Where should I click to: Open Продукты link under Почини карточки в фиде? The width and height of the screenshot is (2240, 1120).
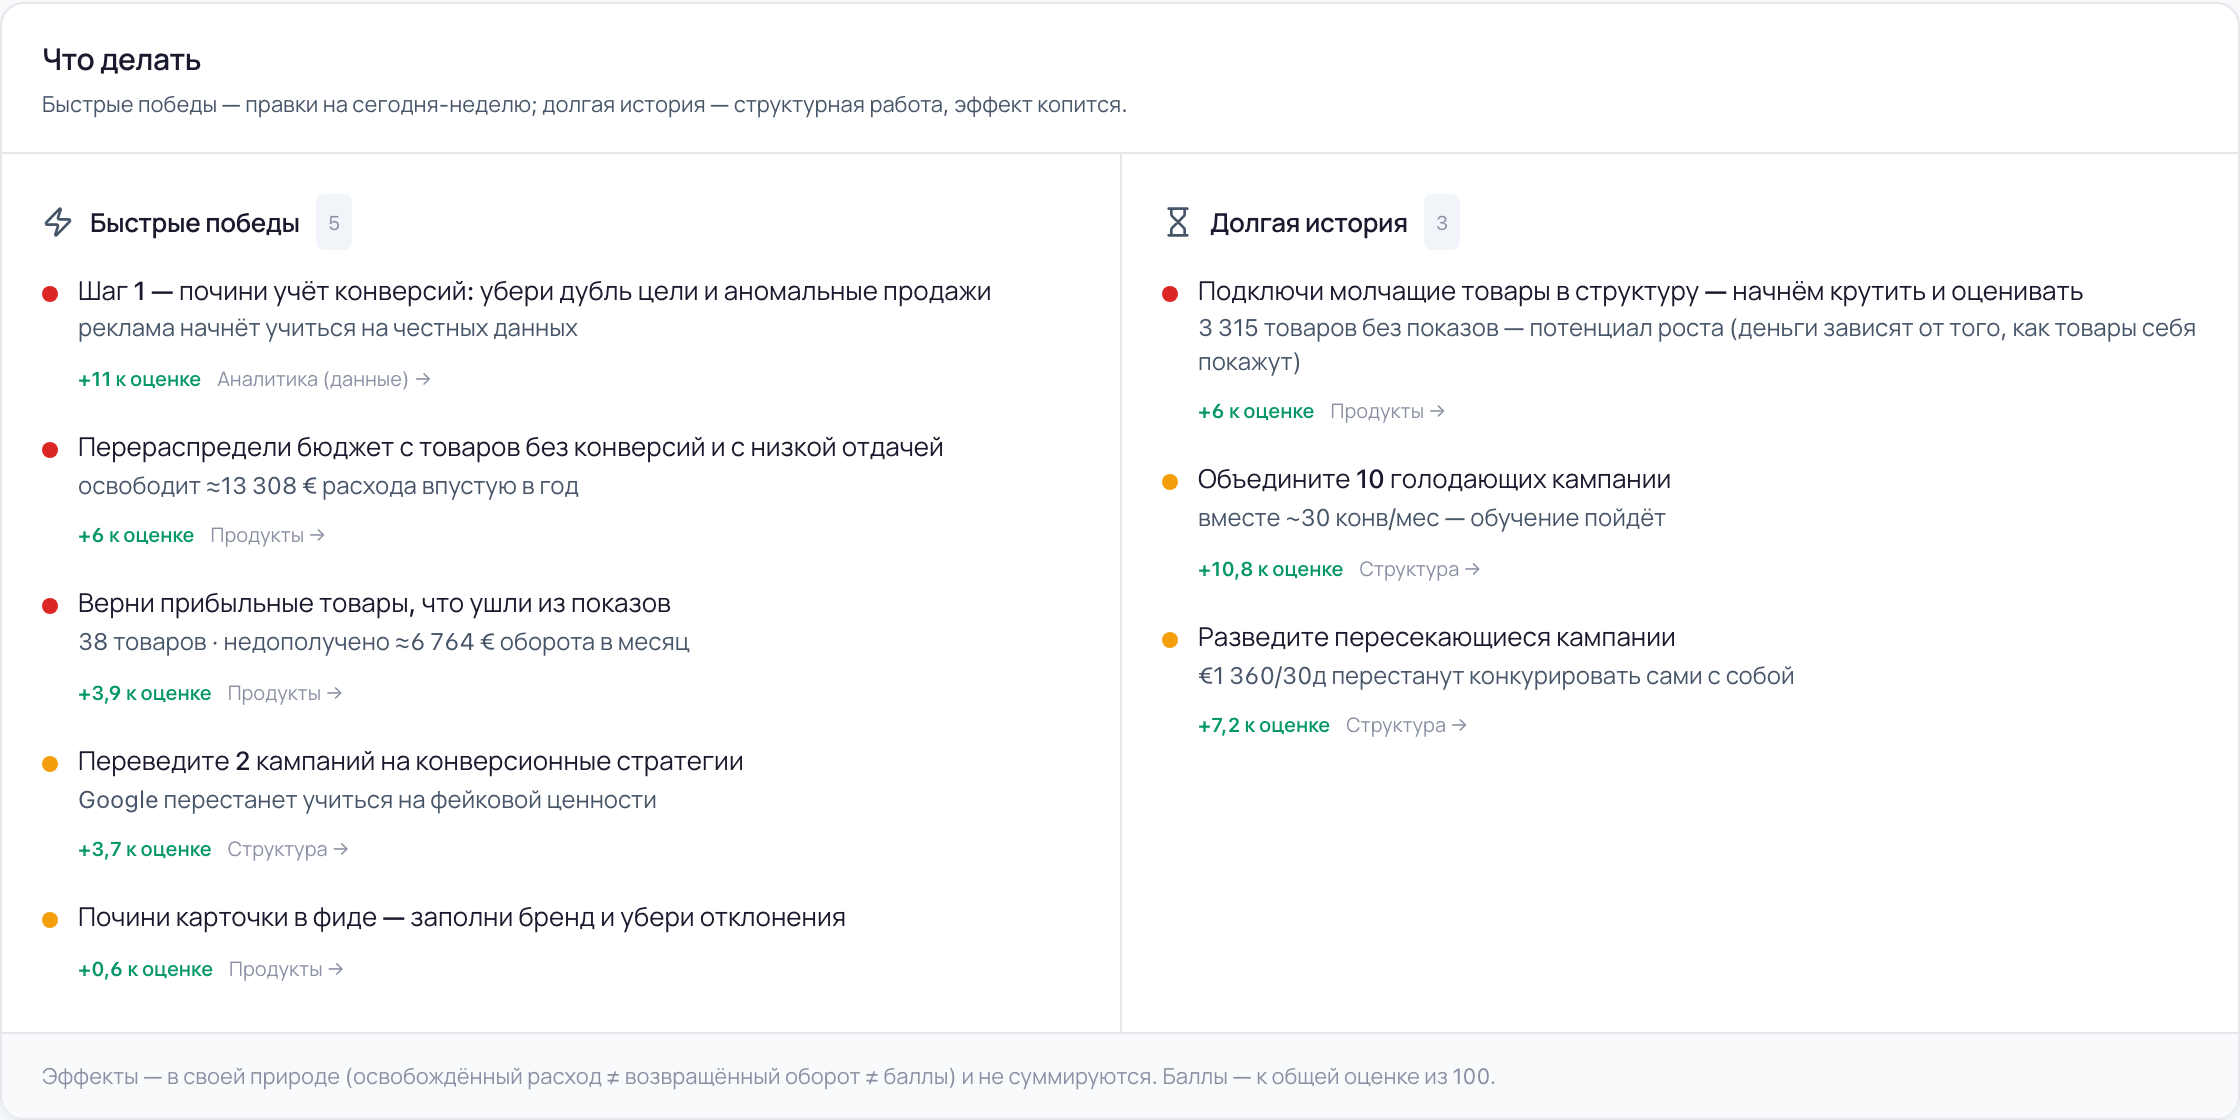(x=286, y=969)
